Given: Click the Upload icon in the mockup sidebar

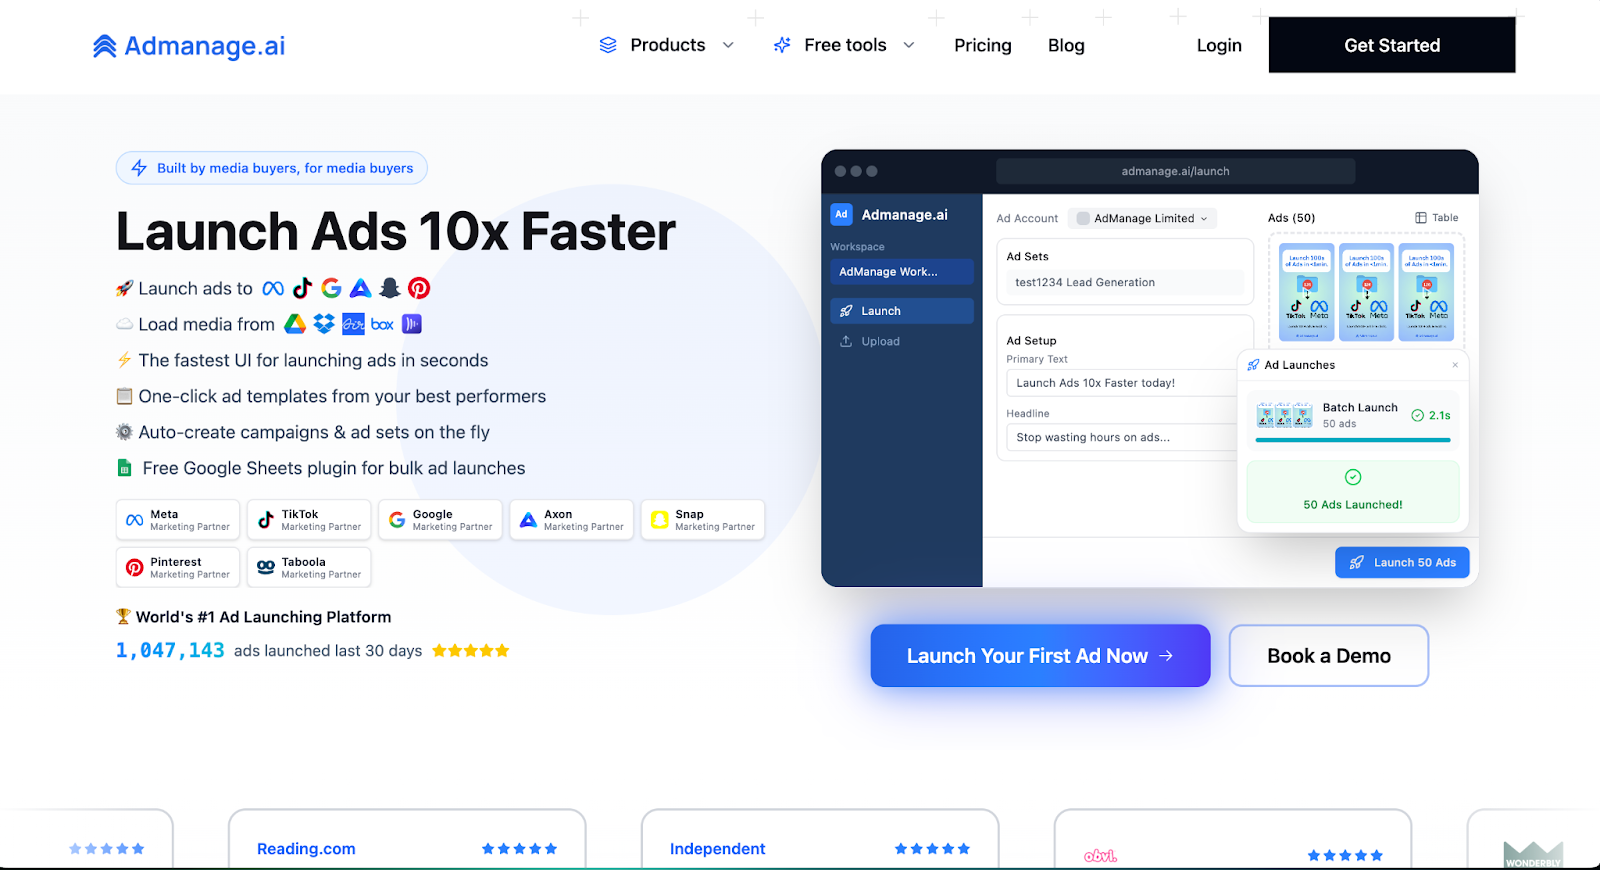Looking at the screenshot, I should pyautogui.click(x=846, y=341).
